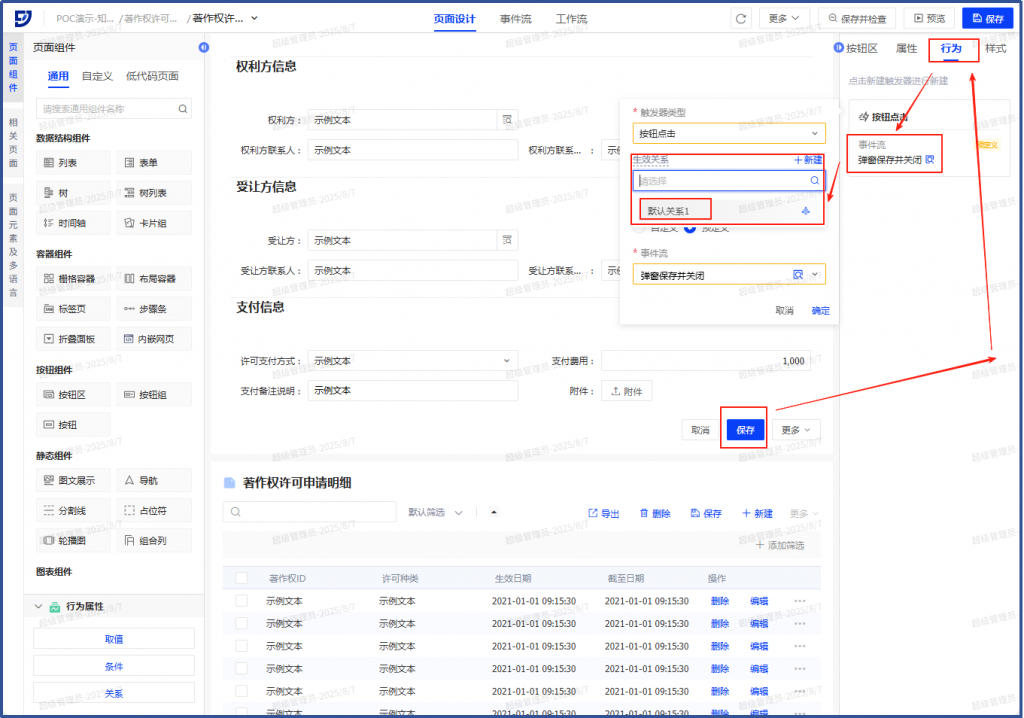This screenshot has width=1024, height=718.
Task: Open the 更多 dropdown in top toolbar
Action: tap(784, 18)
